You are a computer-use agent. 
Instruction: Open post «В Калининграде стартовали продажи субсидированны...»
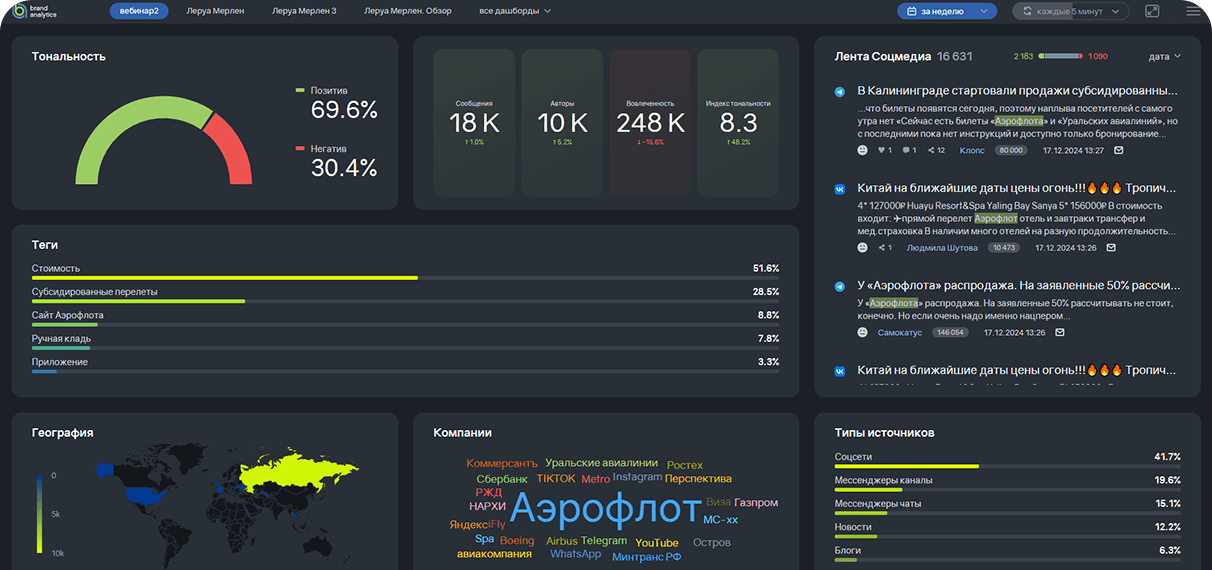pyautogui.click(x=1017, y=90)
